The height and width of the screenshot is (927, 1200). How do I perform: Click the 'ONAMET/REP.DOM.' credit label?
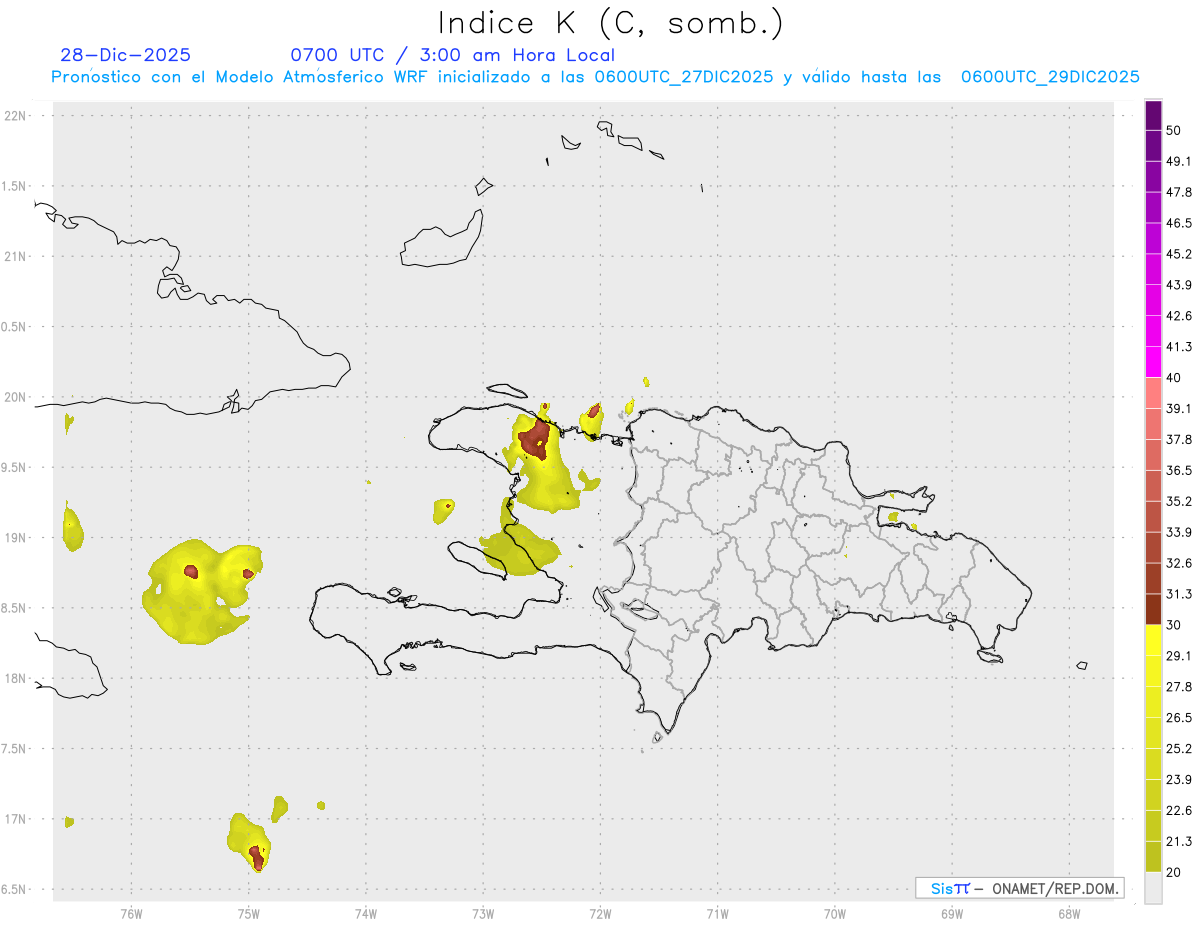point(1054,888)
